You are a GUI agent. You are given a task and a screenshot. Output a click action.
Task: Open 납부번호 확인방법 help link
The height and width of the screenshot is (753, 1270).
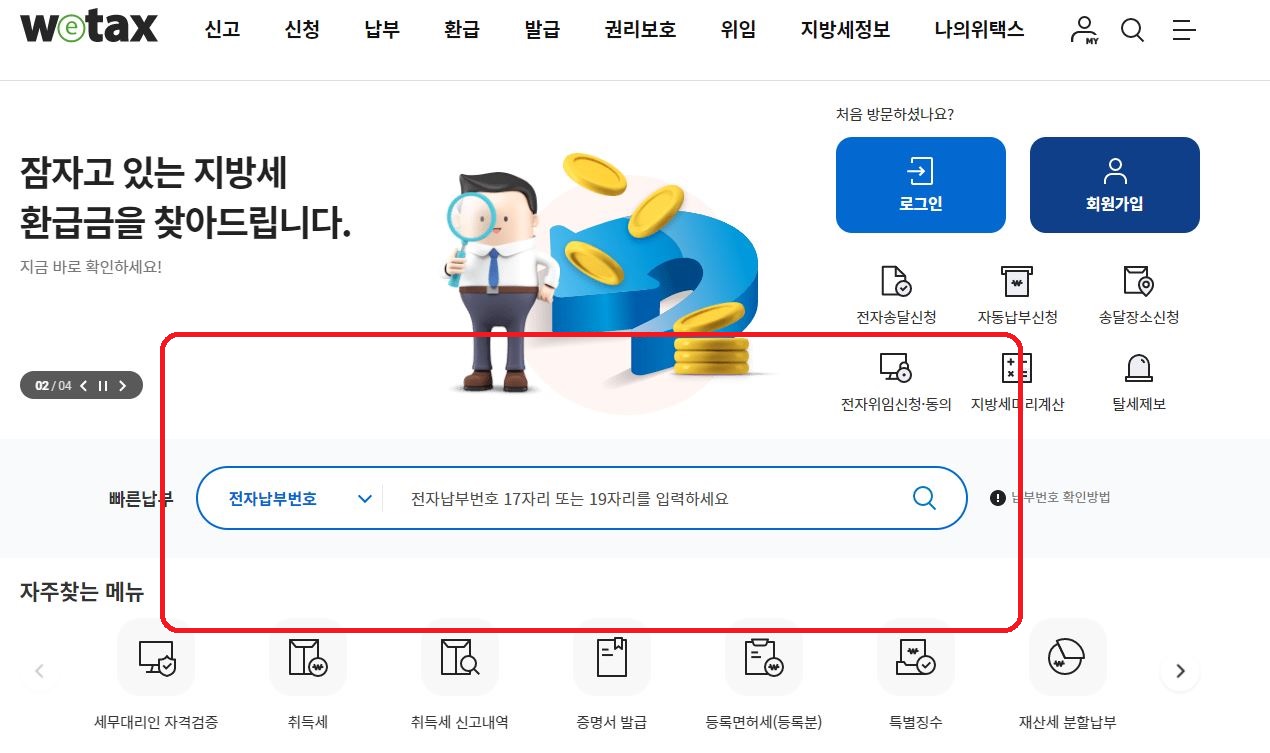click(x=1050, y=498)
